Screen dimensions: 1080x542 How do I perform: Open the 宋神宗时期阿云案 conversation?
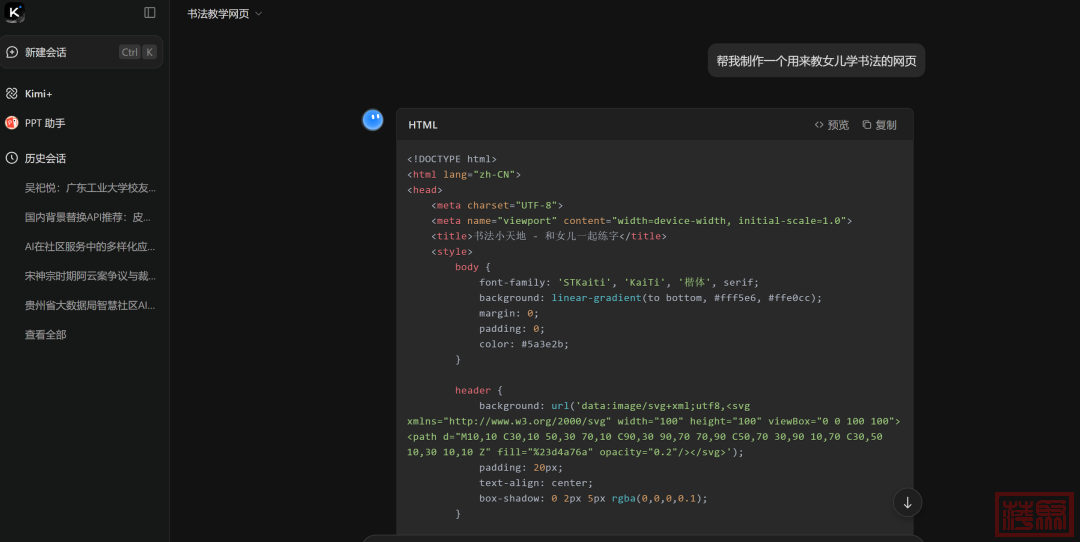click(90, 276)
